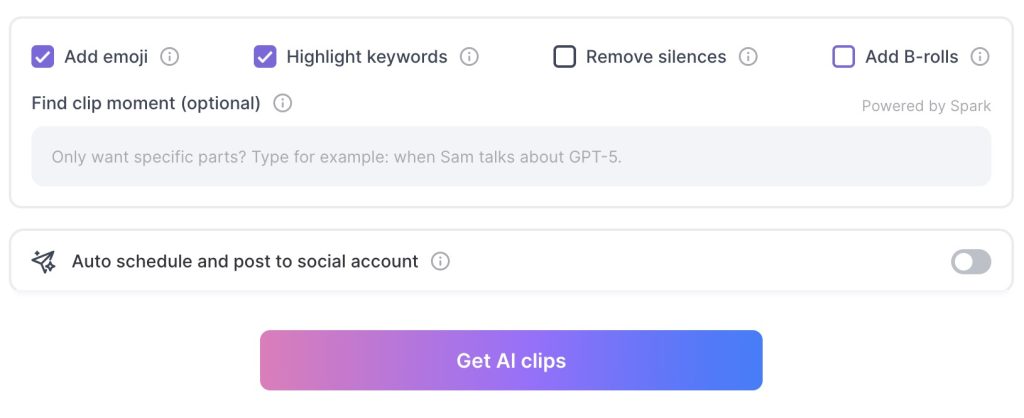This screenshot has width=1024, height=418.
Task: Click "Auto schedule and post to social account" text
Action: (245, 262)
